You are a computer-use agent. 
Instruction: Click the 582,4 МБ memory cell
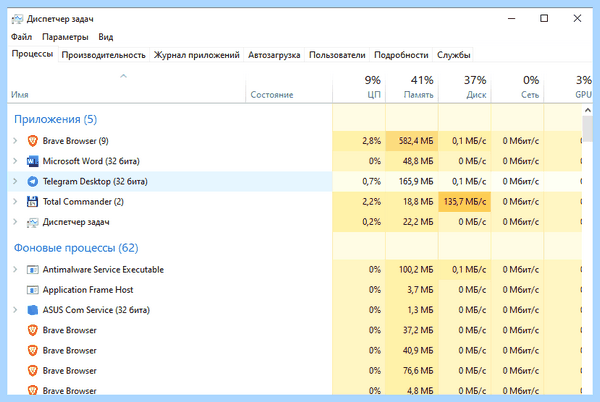412,141
